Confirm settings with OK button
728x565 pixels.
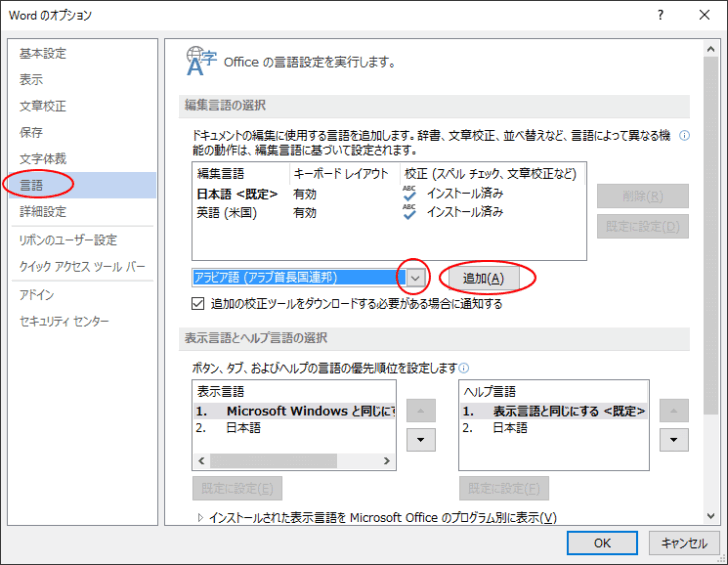click(x=602, y=543)
